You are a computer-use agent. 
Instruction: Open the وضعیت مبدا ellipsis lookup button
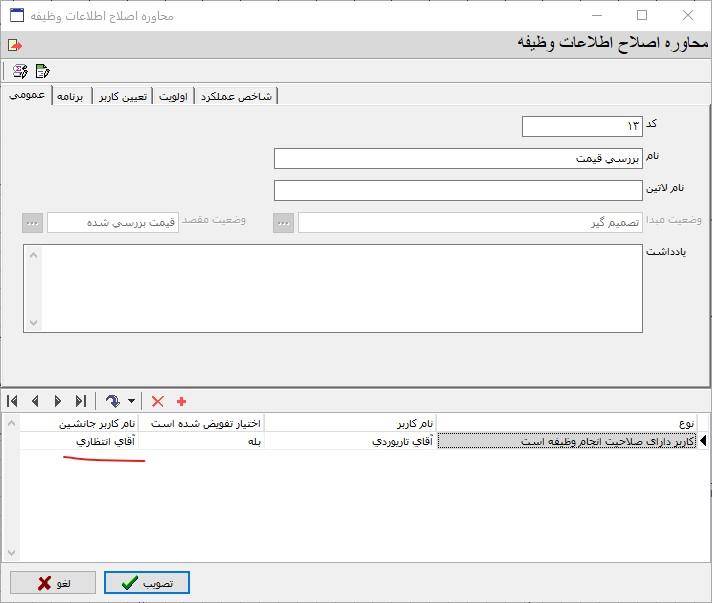pos(284,223)
